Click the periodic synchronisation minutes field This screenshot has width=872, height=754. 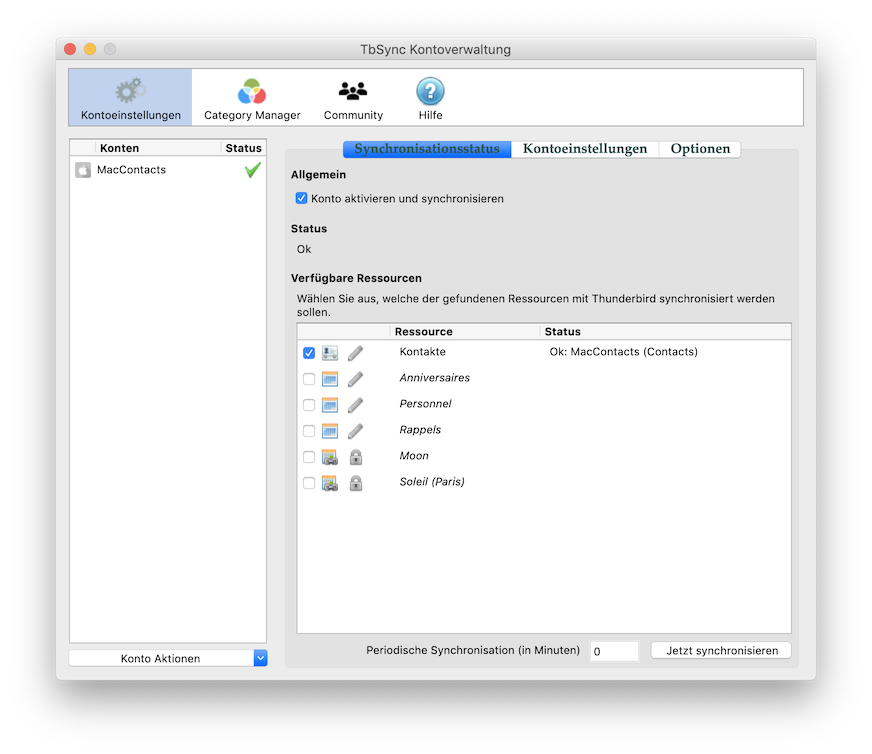(614, 651)
